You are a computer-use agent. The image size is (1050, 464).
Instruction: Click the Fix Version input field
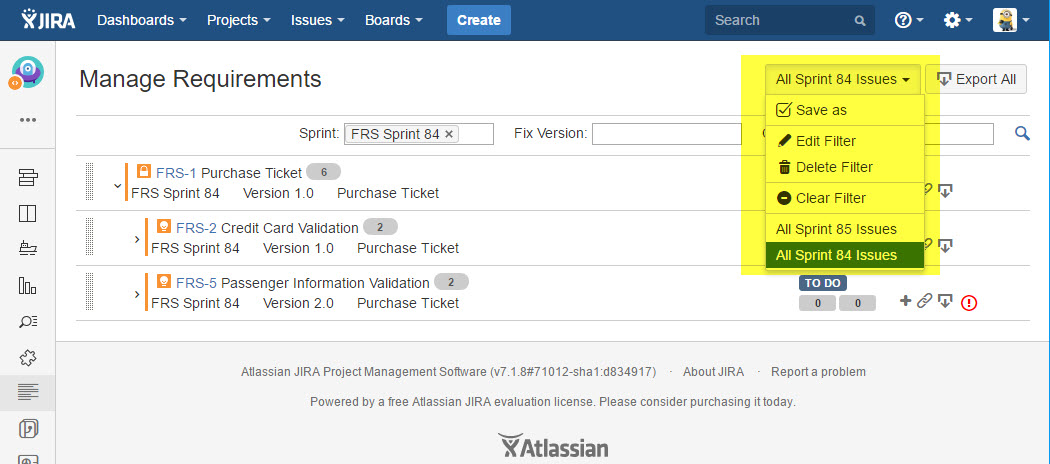click(665, 134)
